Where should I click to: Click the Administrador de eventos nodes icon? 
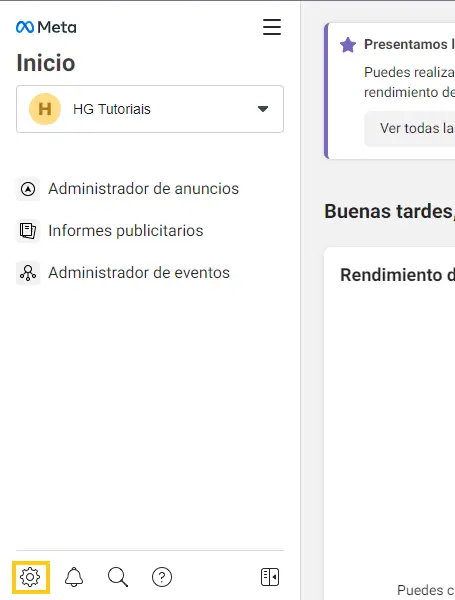click(28, 273)
